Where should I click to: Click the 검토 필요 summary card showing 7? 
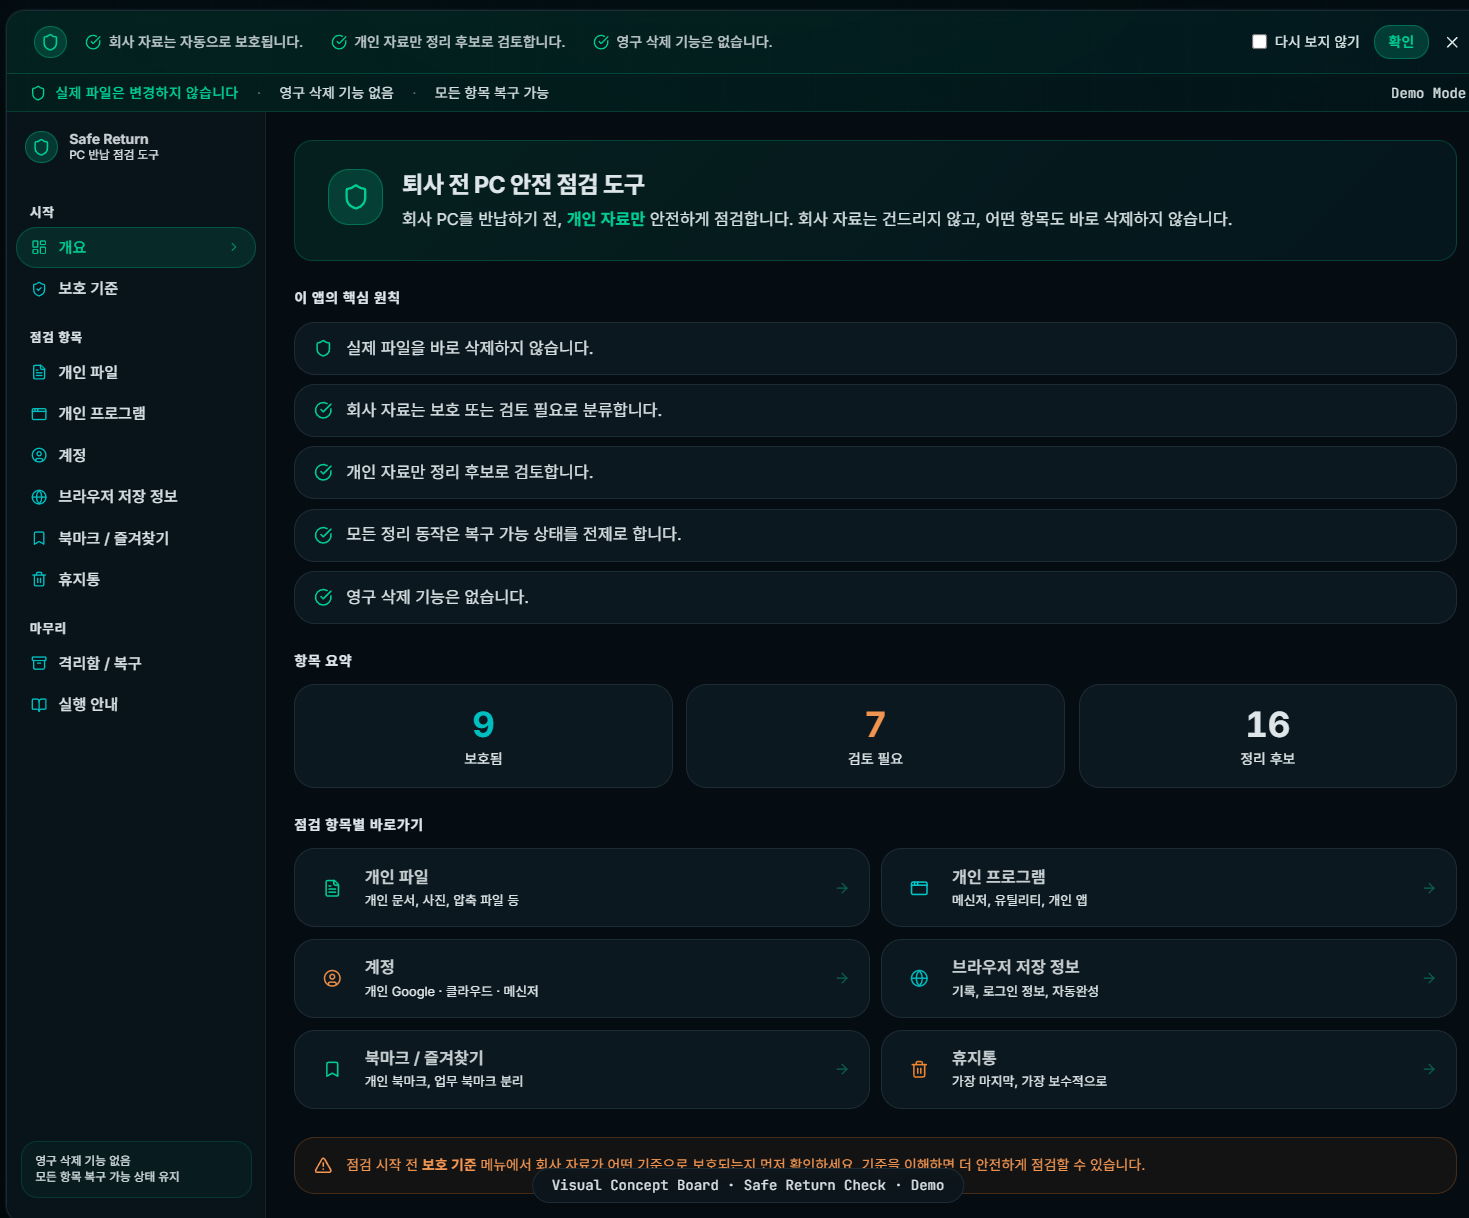pyautogui.click(x=875, y=736)
